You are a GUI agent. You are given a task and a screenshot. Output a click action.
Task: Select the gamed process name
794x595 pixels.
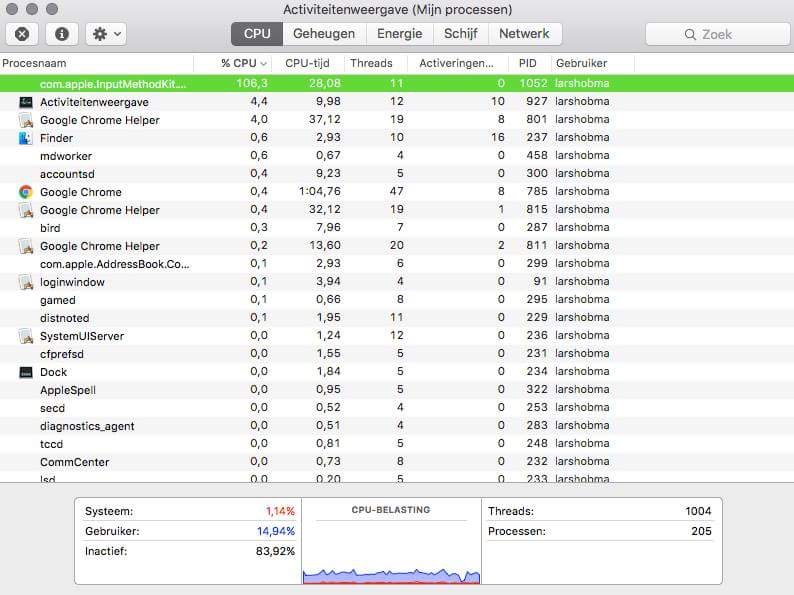click(58, 300)
